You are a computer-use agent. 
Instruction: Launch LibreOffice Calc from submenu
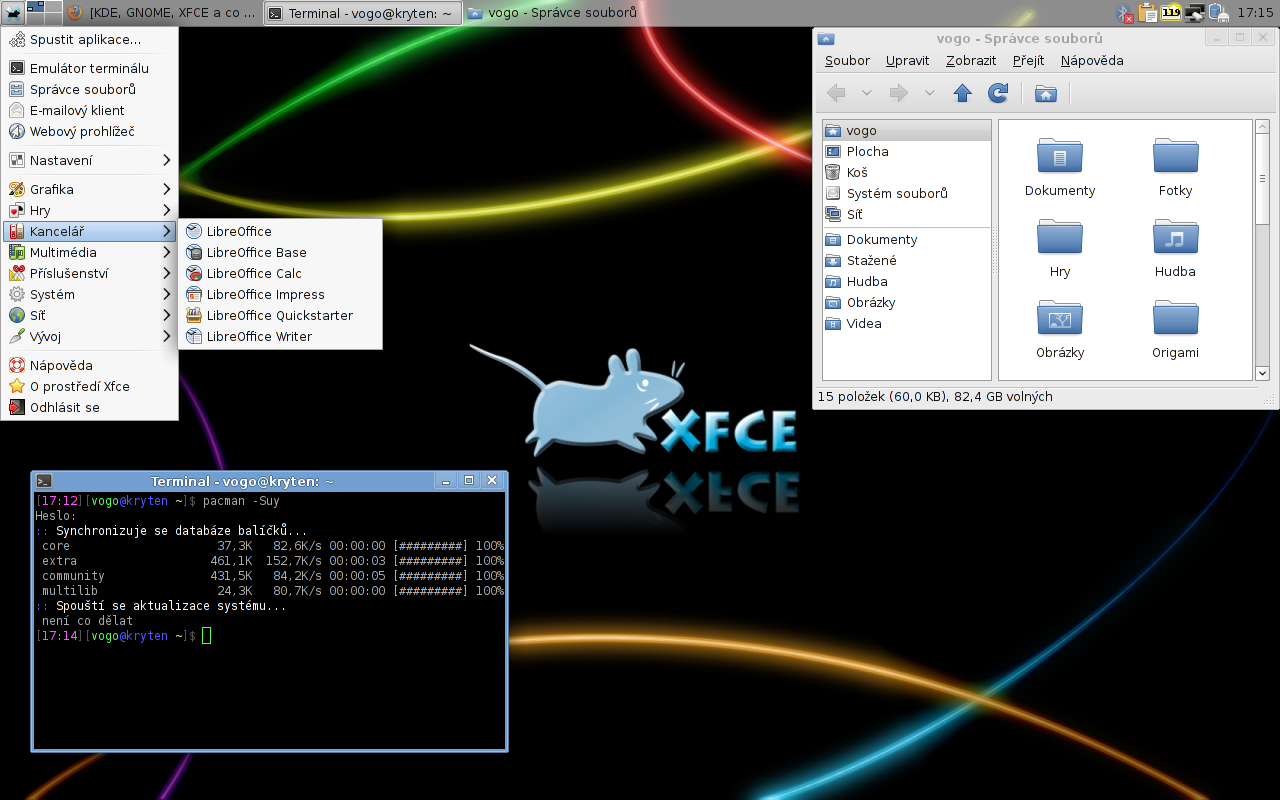point(254,274)
